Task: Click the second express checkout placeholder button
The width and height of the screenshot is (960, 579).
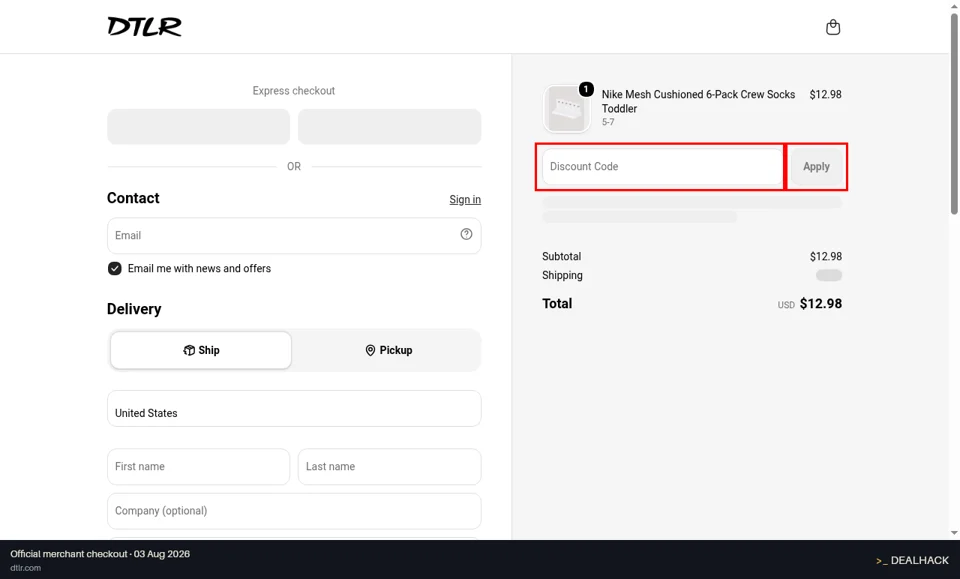Action: tap(389, 127)
